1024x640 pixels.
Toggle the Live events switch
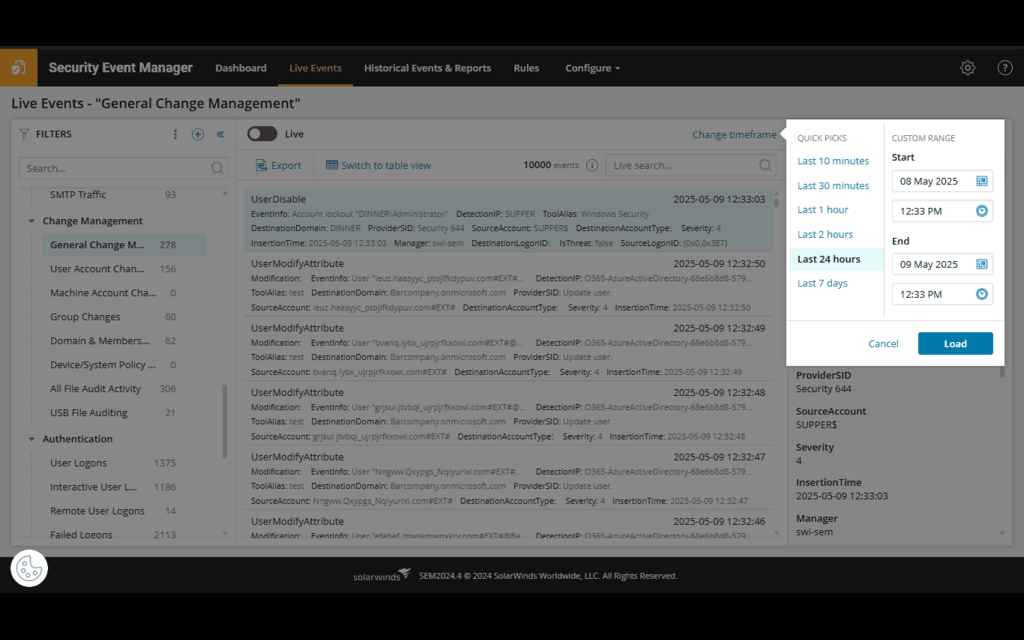point(261,133)
